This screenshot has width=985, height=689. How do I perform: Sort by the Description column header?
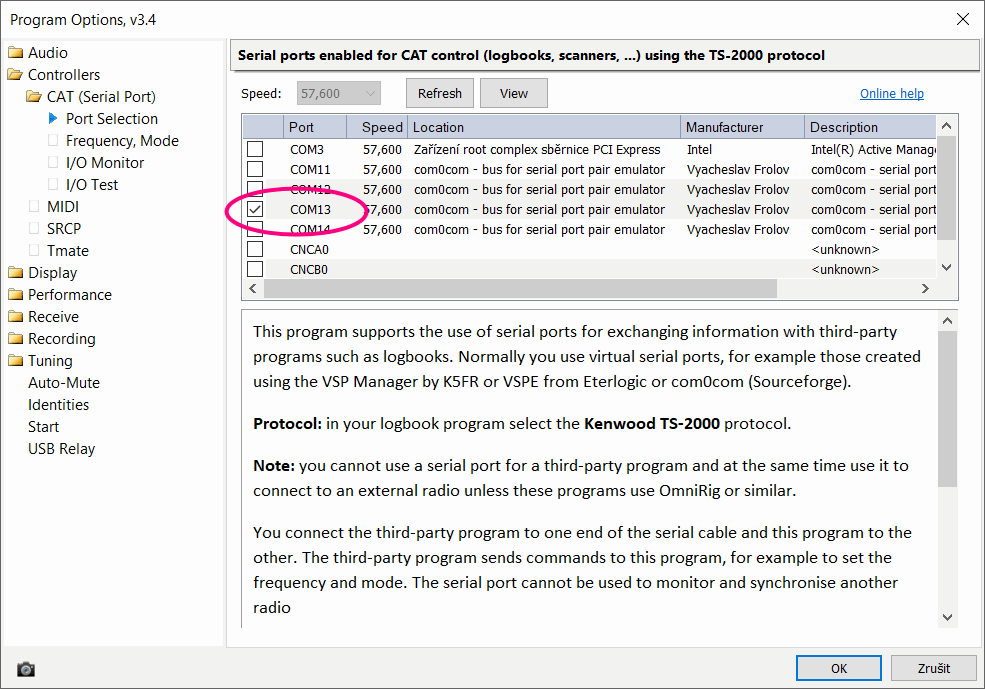tap(871, 127)
